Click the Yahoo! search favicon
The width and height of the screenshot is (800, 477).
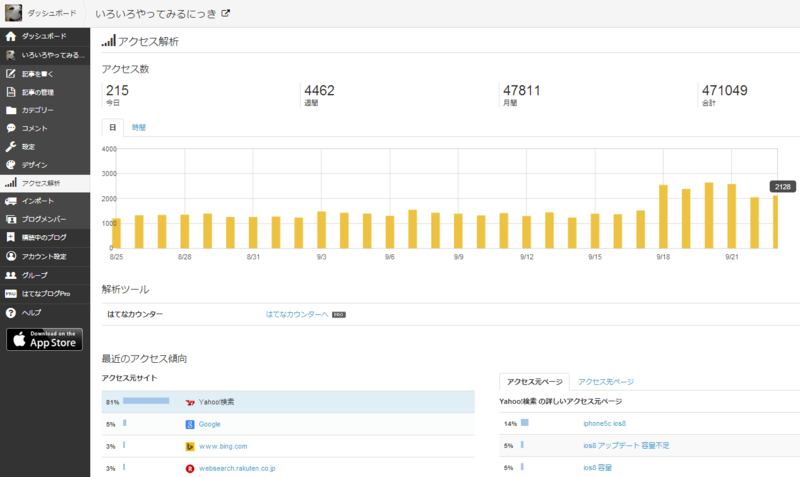190,403
